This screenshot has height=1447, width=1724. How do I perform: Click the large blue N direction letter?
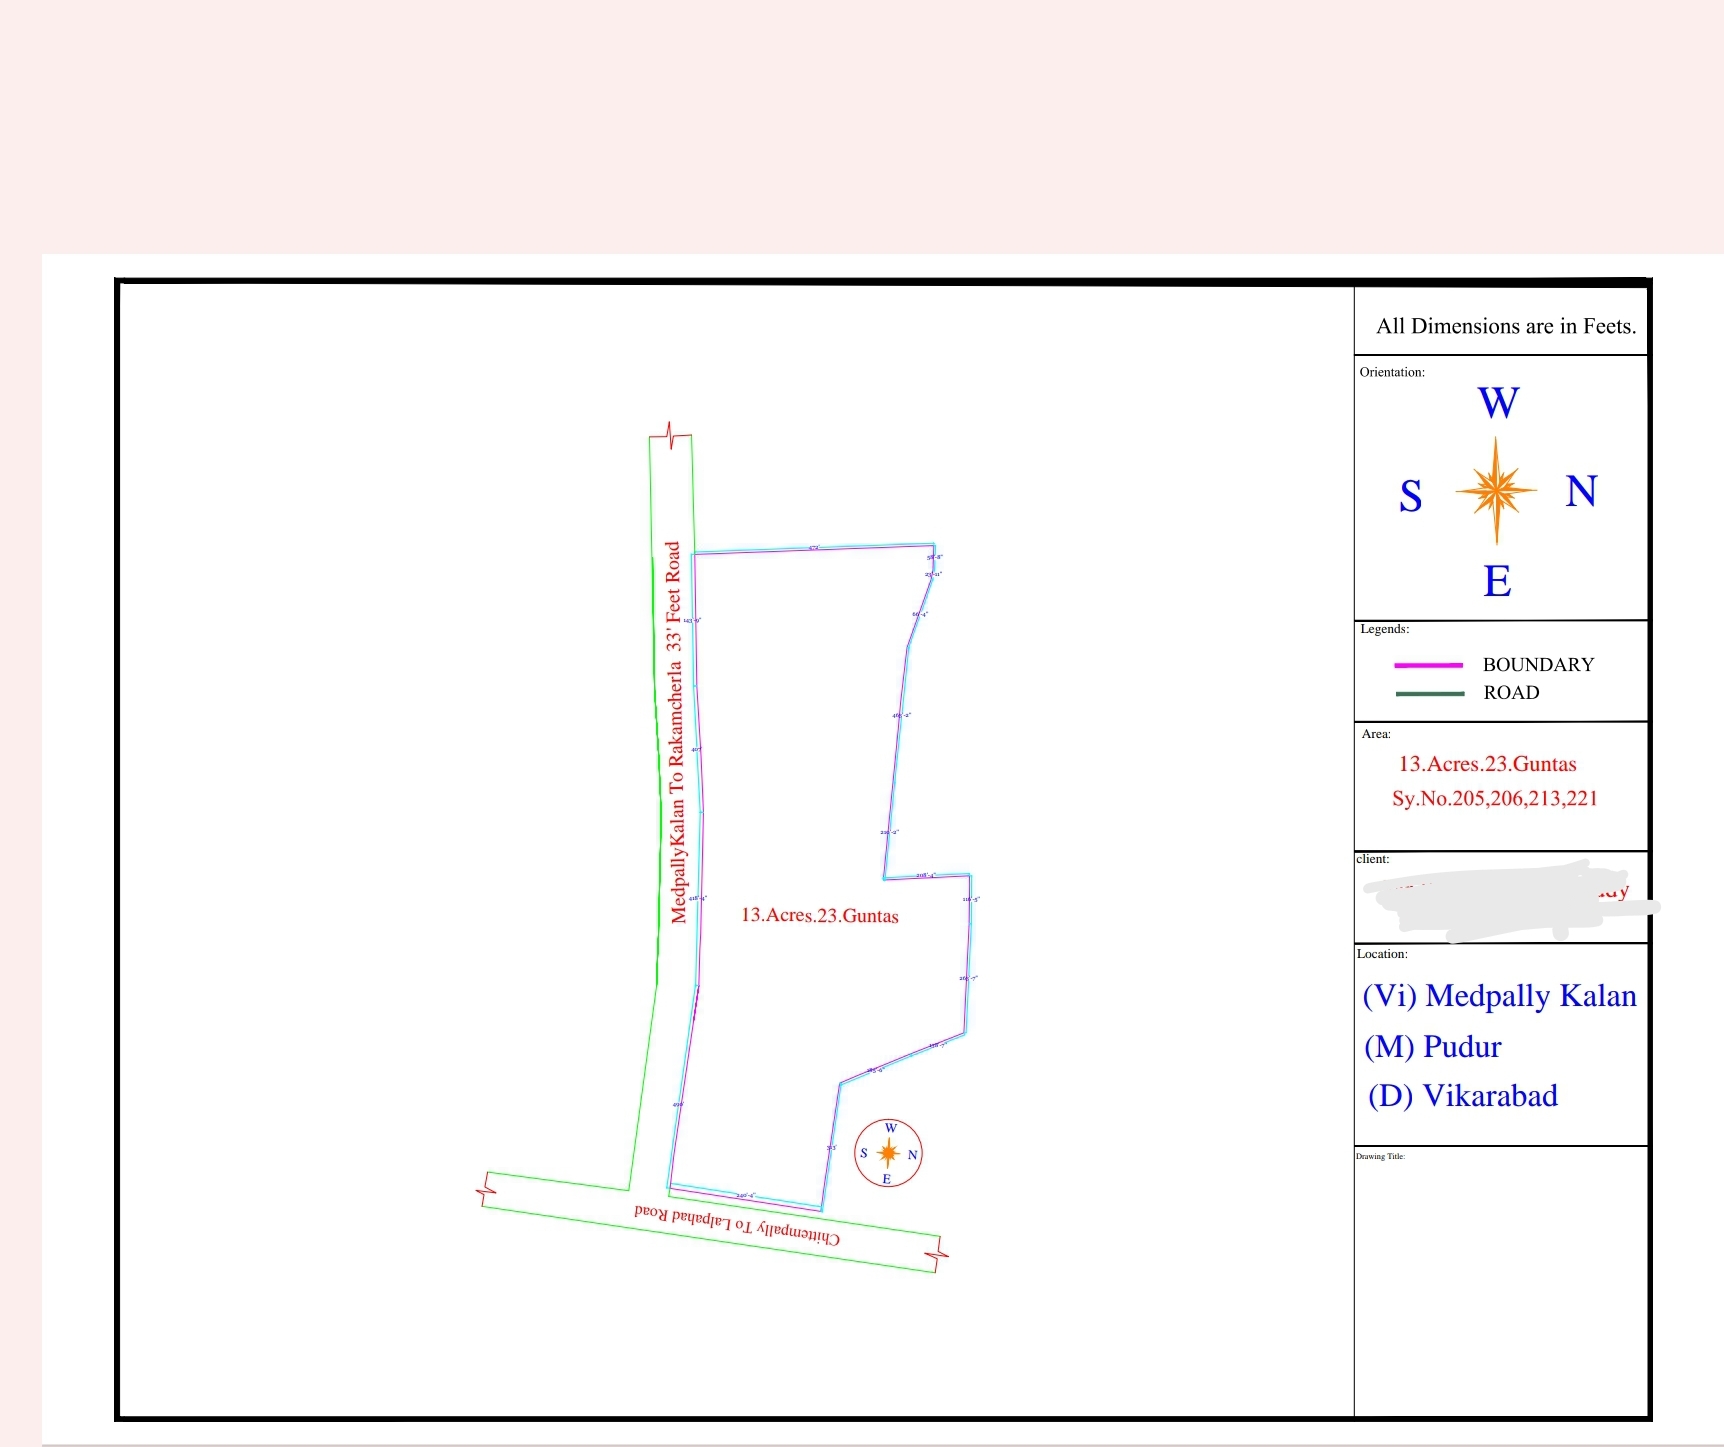coord(1581,492)
